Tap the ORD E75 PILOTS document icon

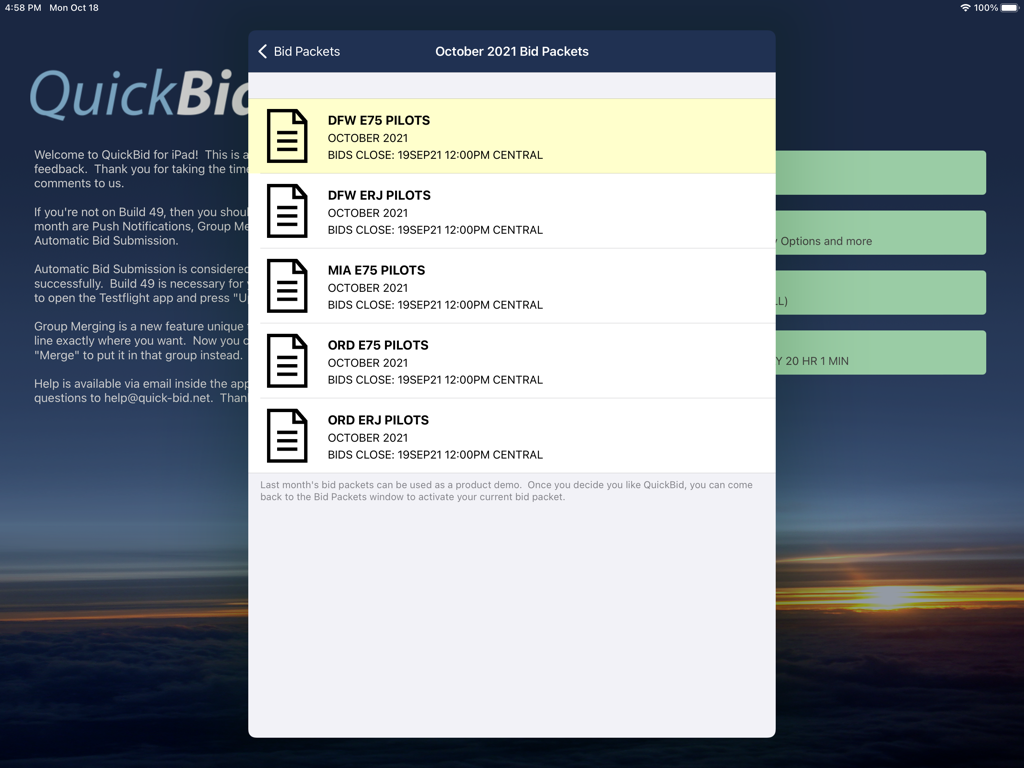(x=287, y=361)
